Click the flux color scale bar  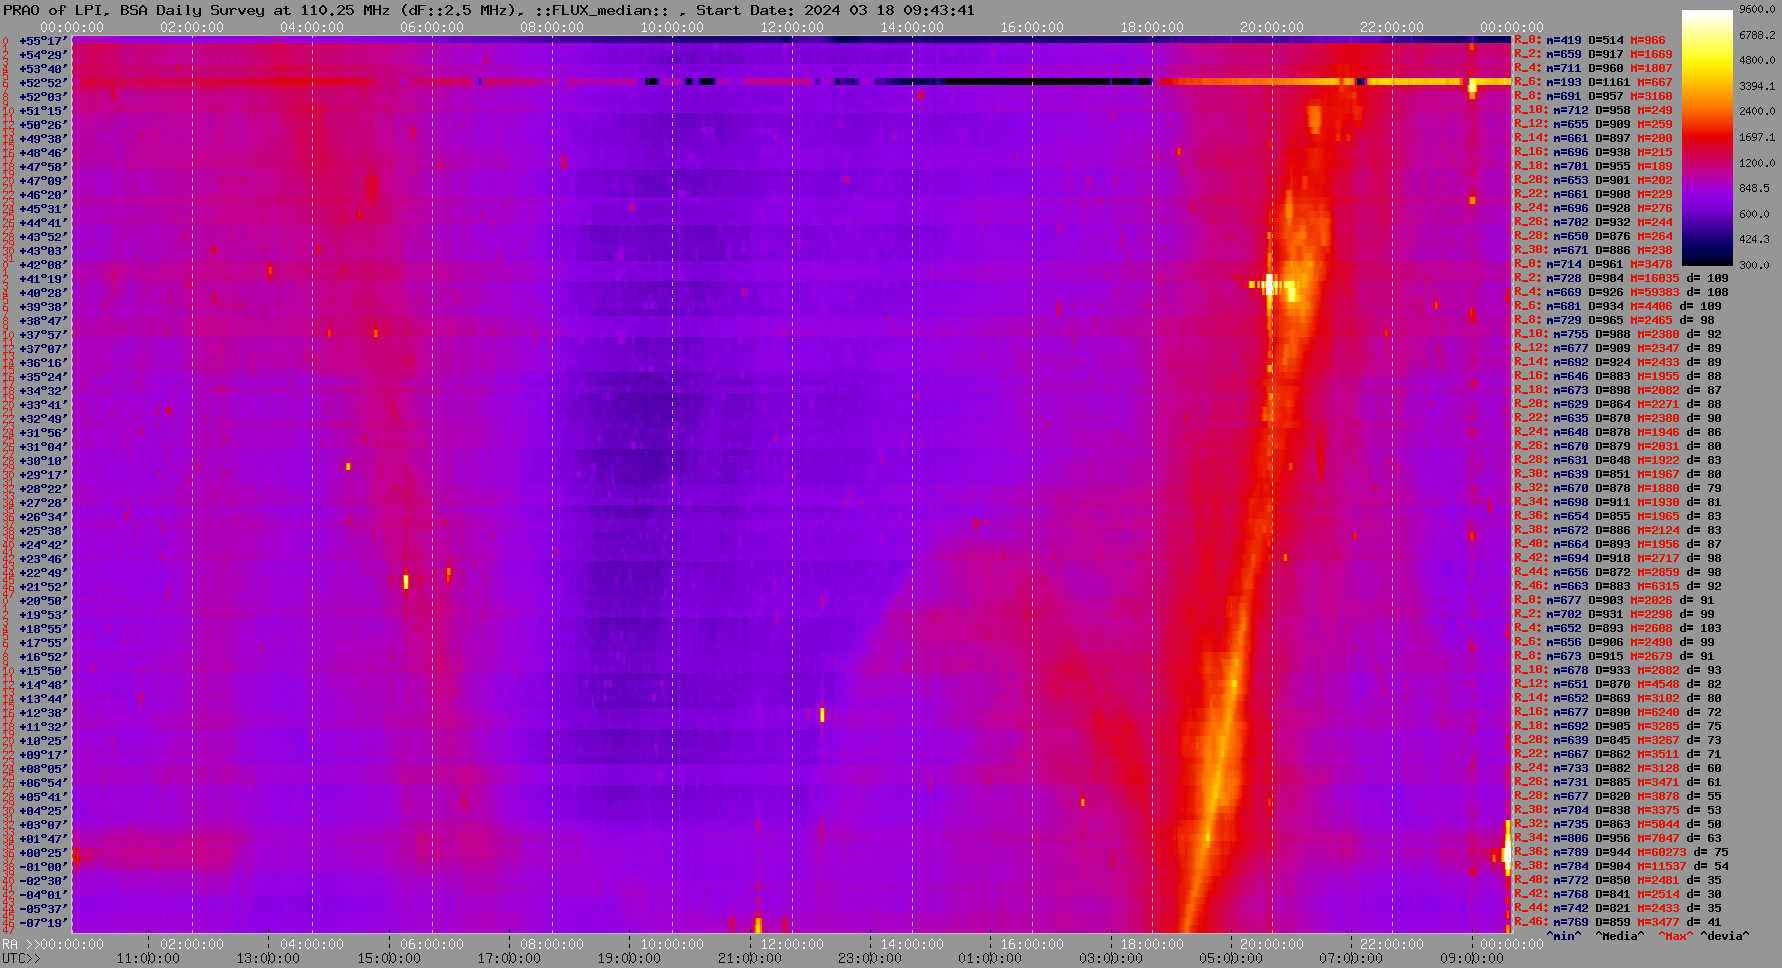coord(1707,137)
